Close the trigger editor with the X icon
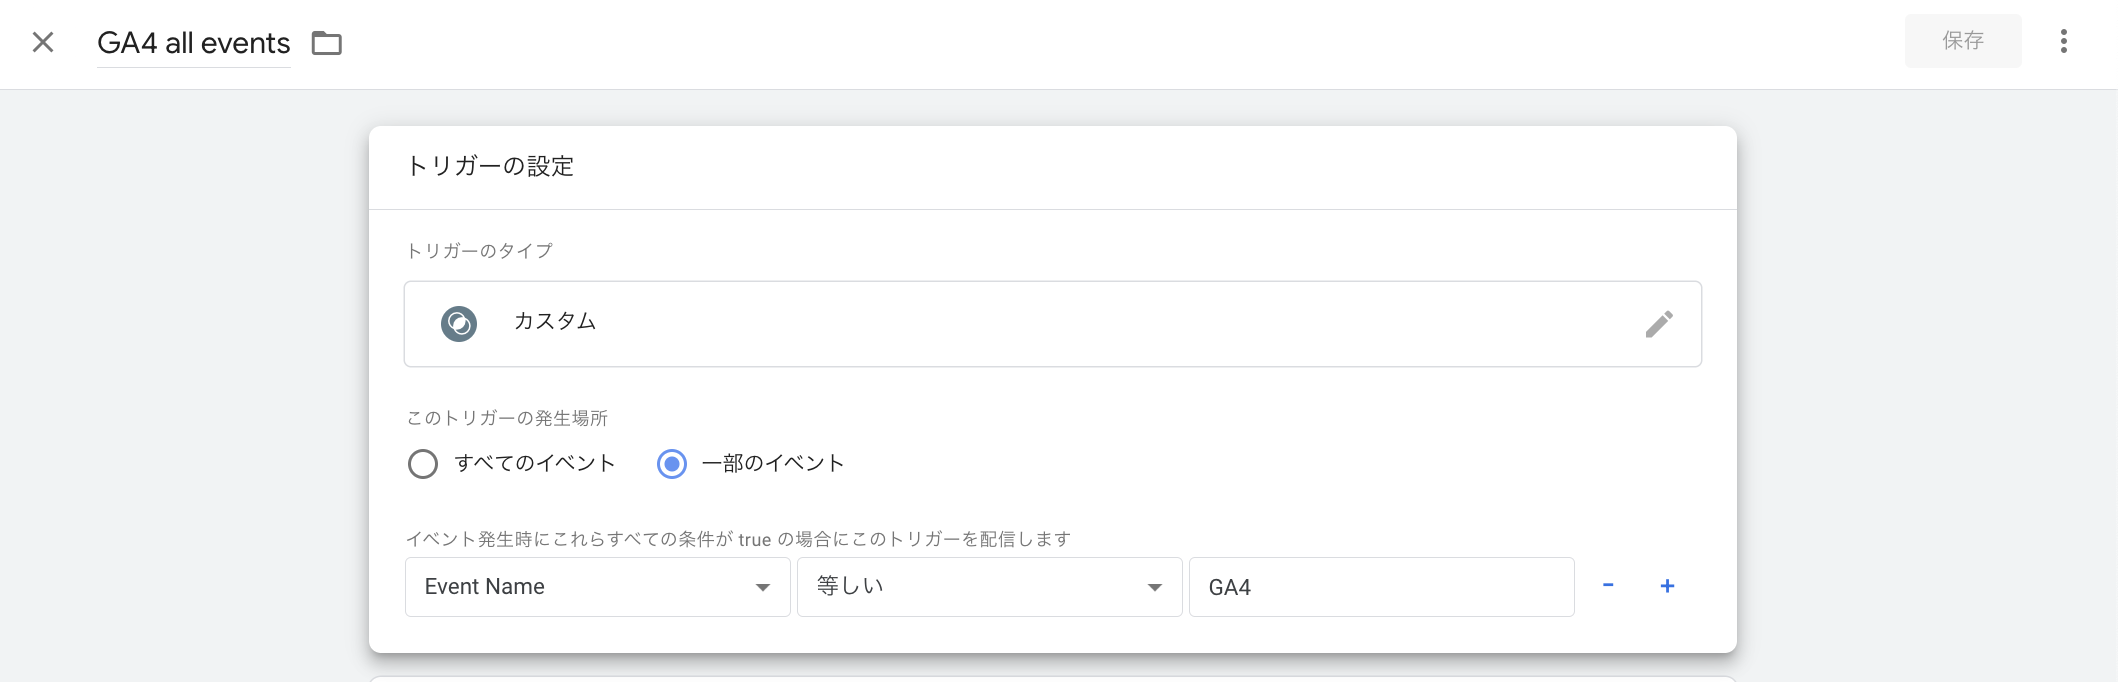This screenshot has width=2118, height=682. click(x=43, y=43)
